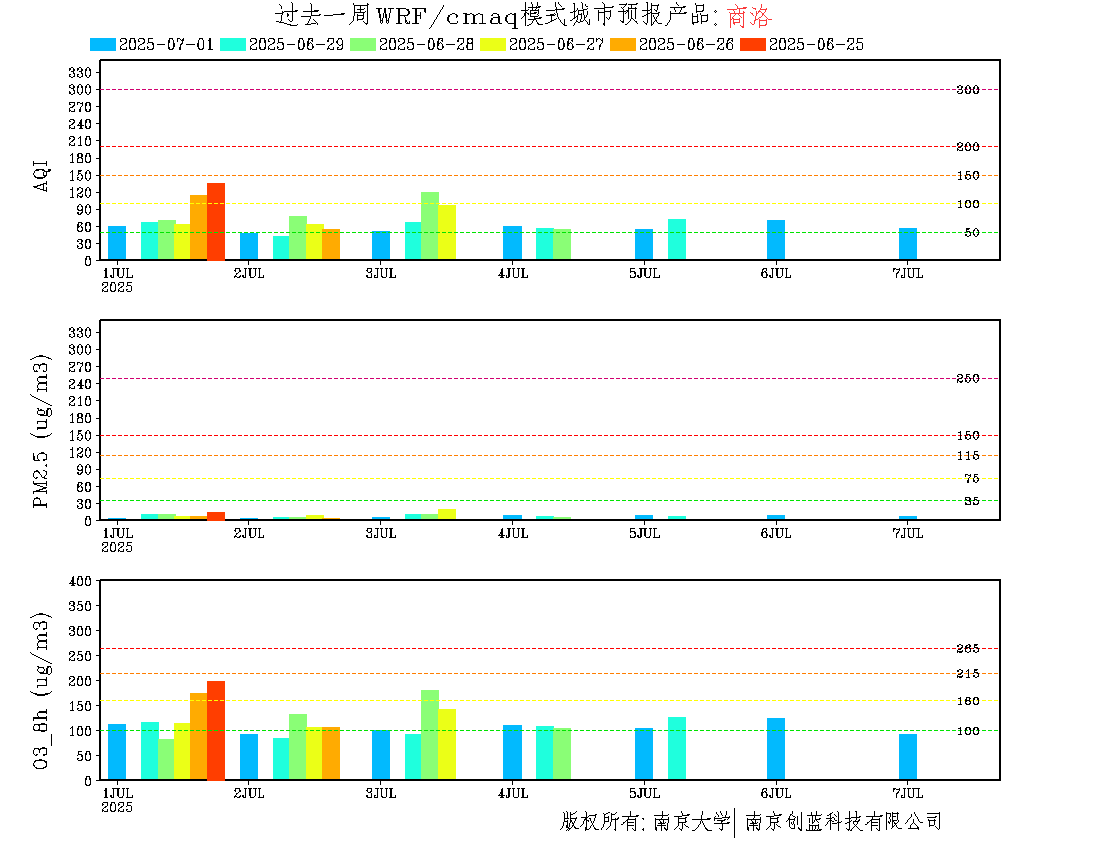The image size is (1100, 850).
Task: Click the "160" threshold label in the O3_8h chart
Action: (968, 701)
